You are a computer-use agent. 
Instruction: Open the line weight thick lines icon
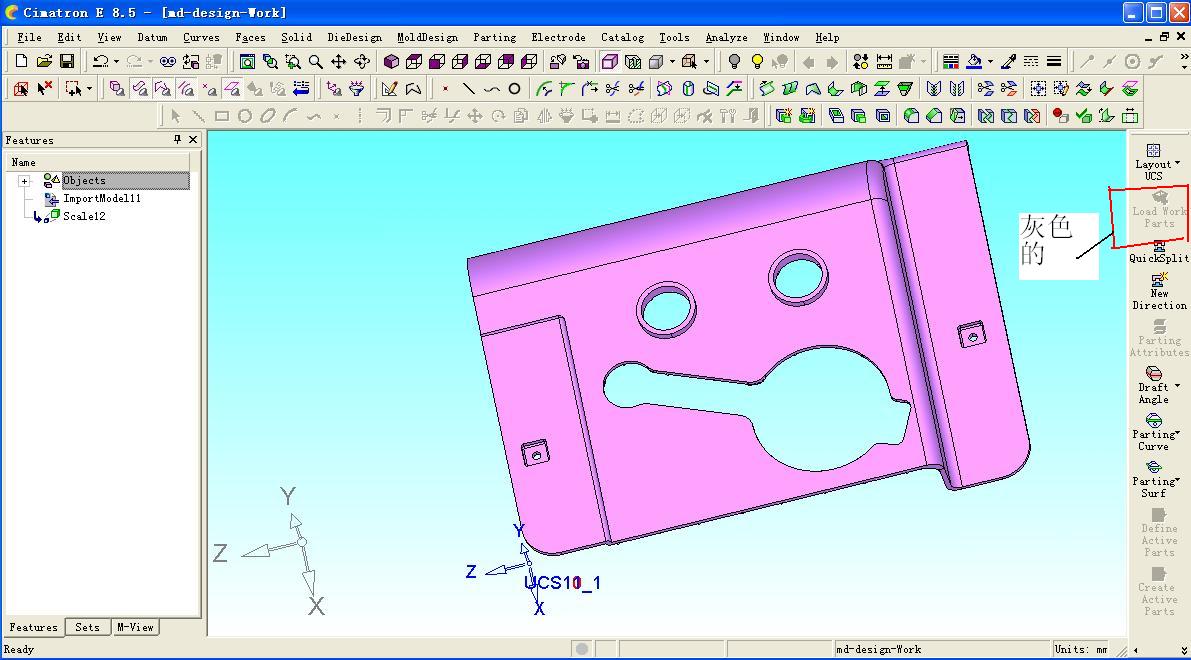tap(1054, 62)
